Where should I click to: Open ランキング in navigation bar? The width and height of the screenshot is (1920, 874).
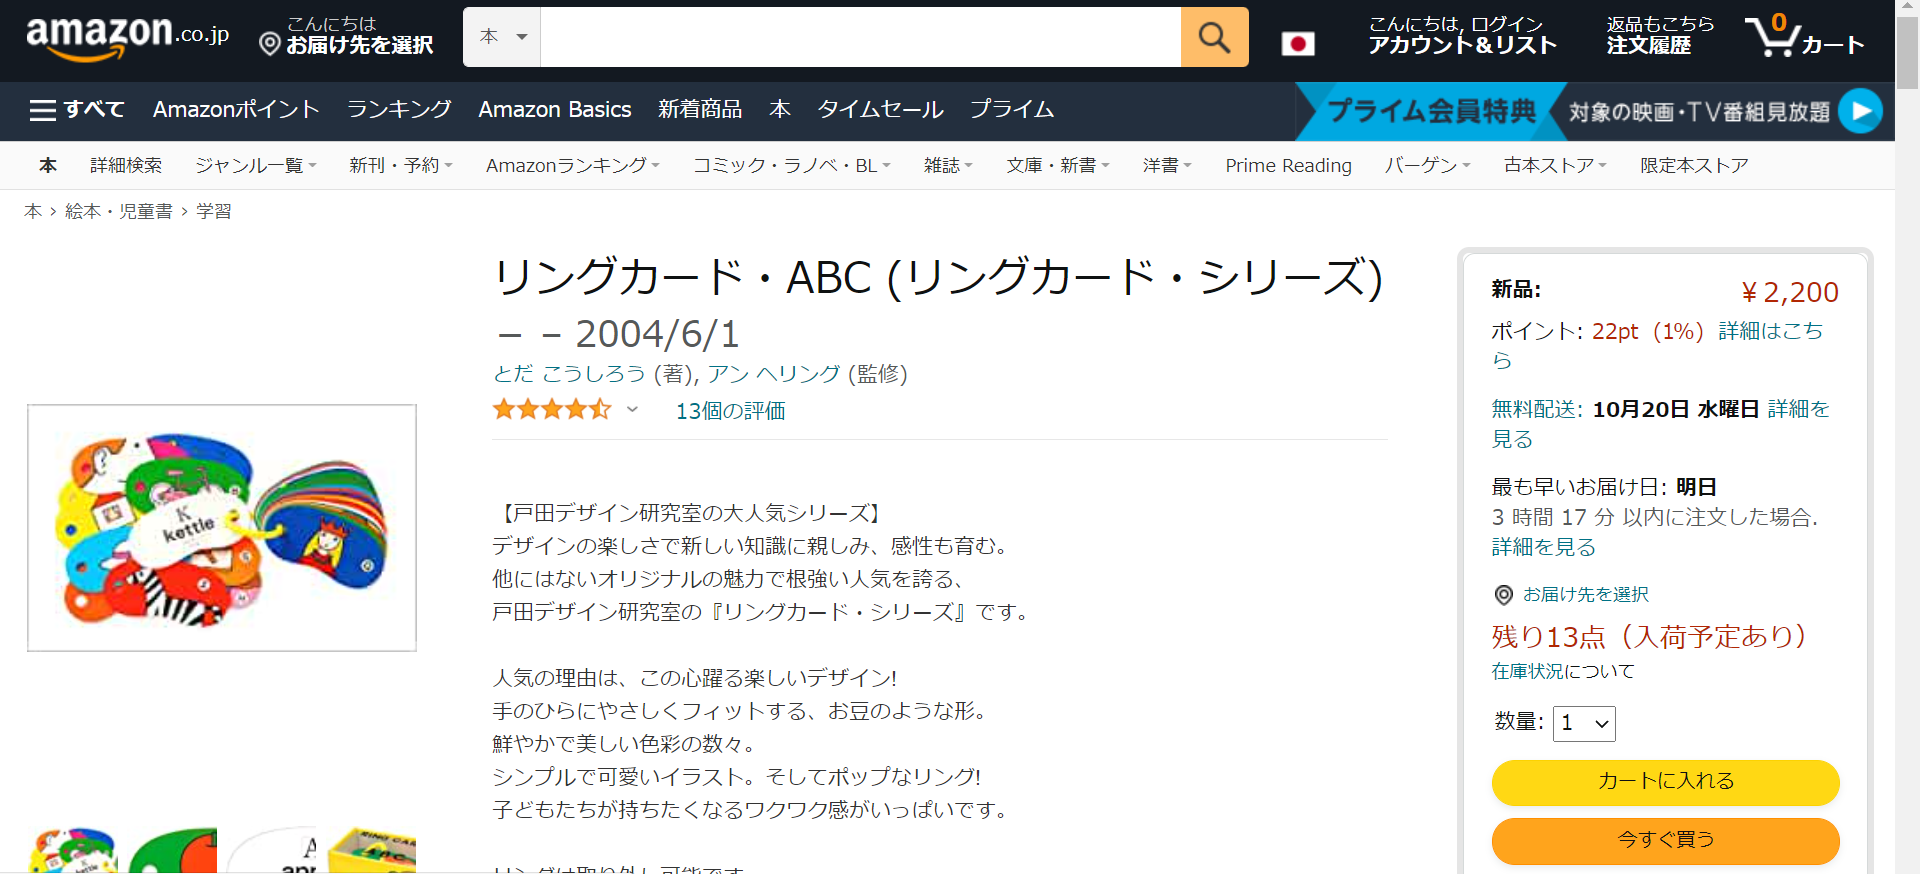[x=399, y=110]
